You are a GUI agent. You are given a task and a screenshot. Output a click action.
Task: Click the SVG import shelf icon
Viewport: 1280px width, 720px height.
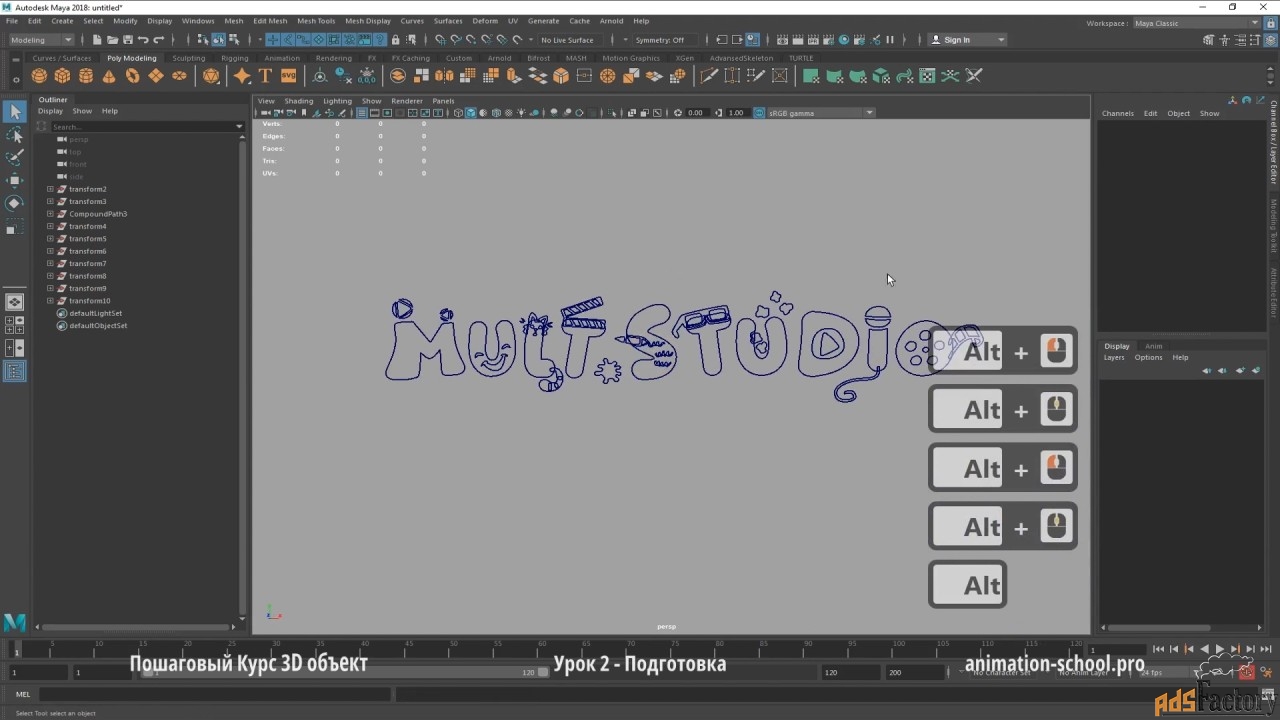[x=288, y=76]
